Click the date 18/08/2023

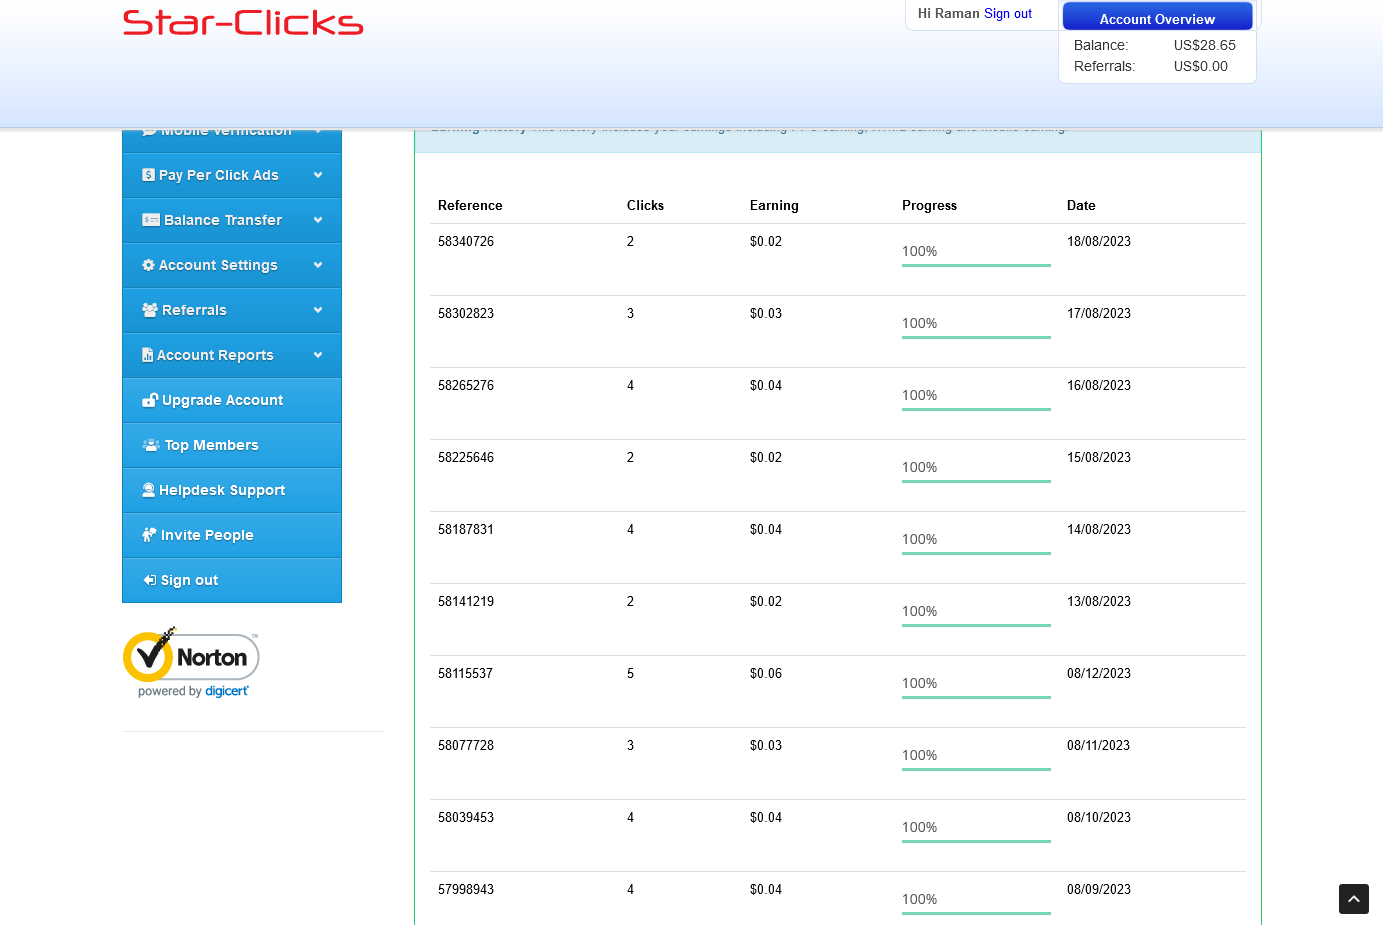point(1099,241)
